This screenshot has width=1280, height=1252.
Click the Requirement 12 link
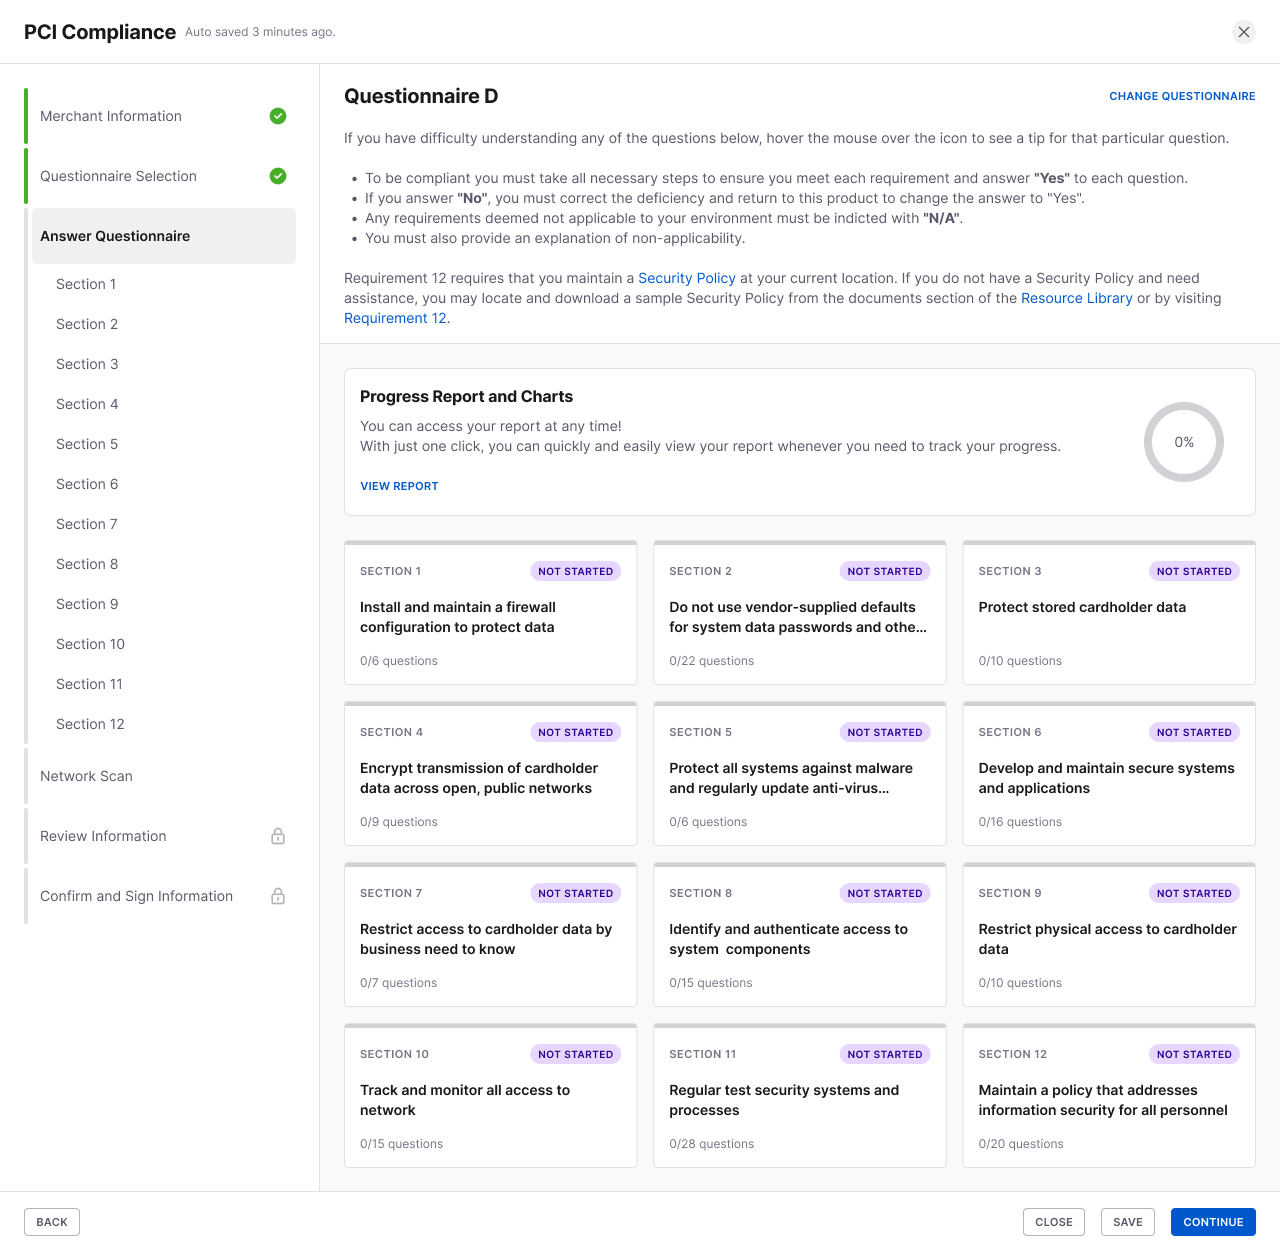point(396,318)
